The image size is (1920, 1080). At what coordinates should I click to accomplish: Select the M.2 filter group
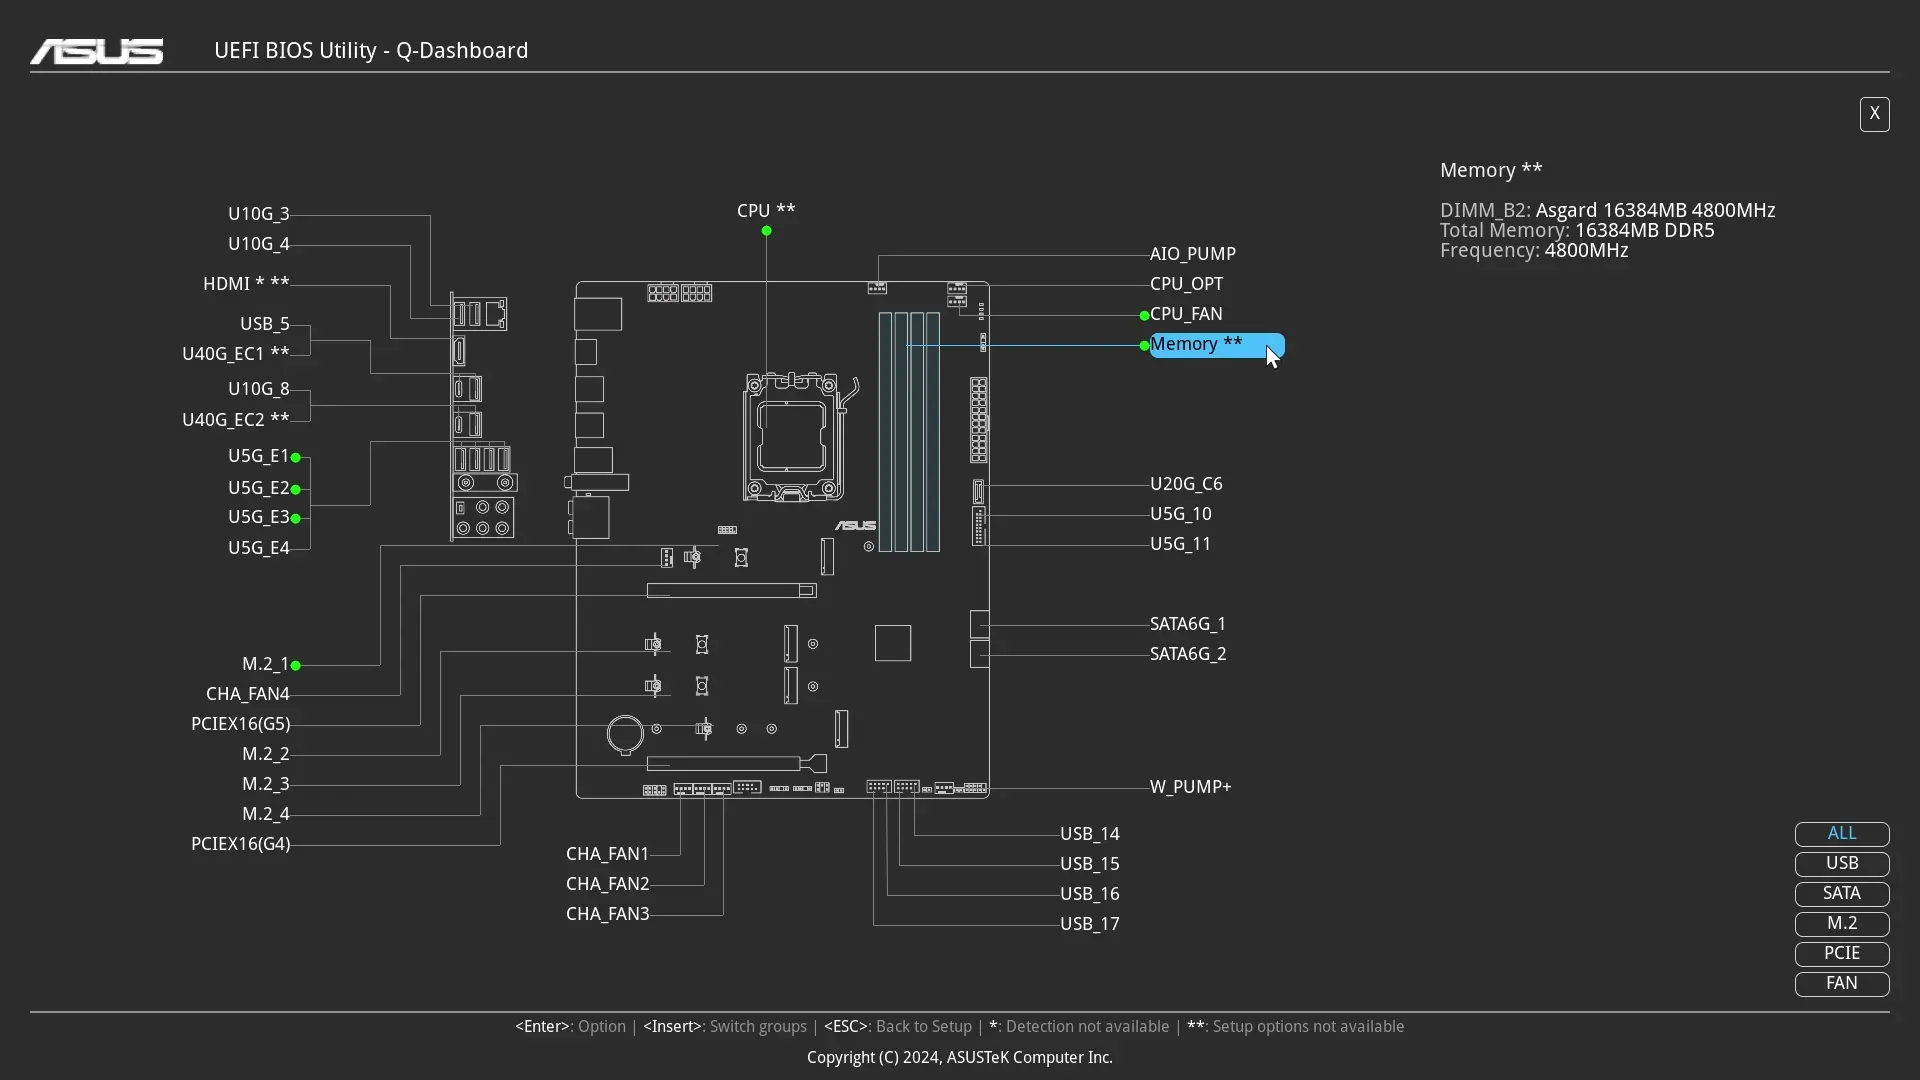coord(1841,924)
